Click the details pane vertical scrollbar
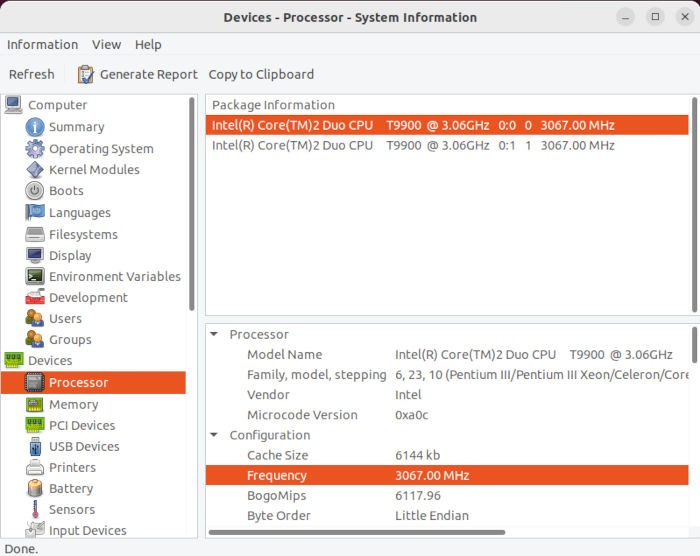Screen dimensions: 700x556 coord(694,346)
